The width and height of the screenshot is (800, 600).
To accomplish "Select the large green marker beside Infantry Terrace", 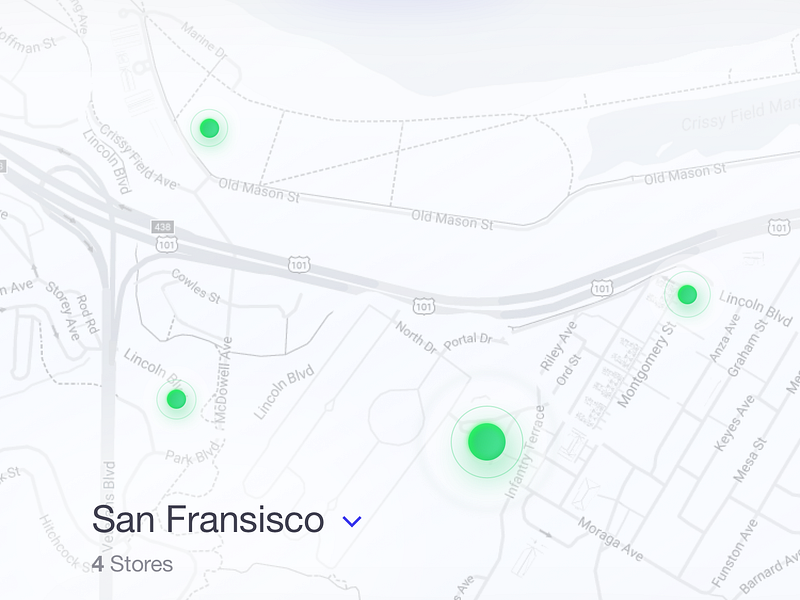I will pyautogui.click(x=487, y=441).
